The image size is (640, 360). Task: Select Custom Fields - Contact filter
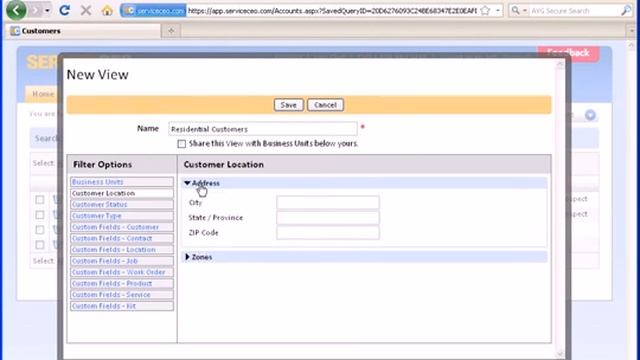tap(122, 238)
